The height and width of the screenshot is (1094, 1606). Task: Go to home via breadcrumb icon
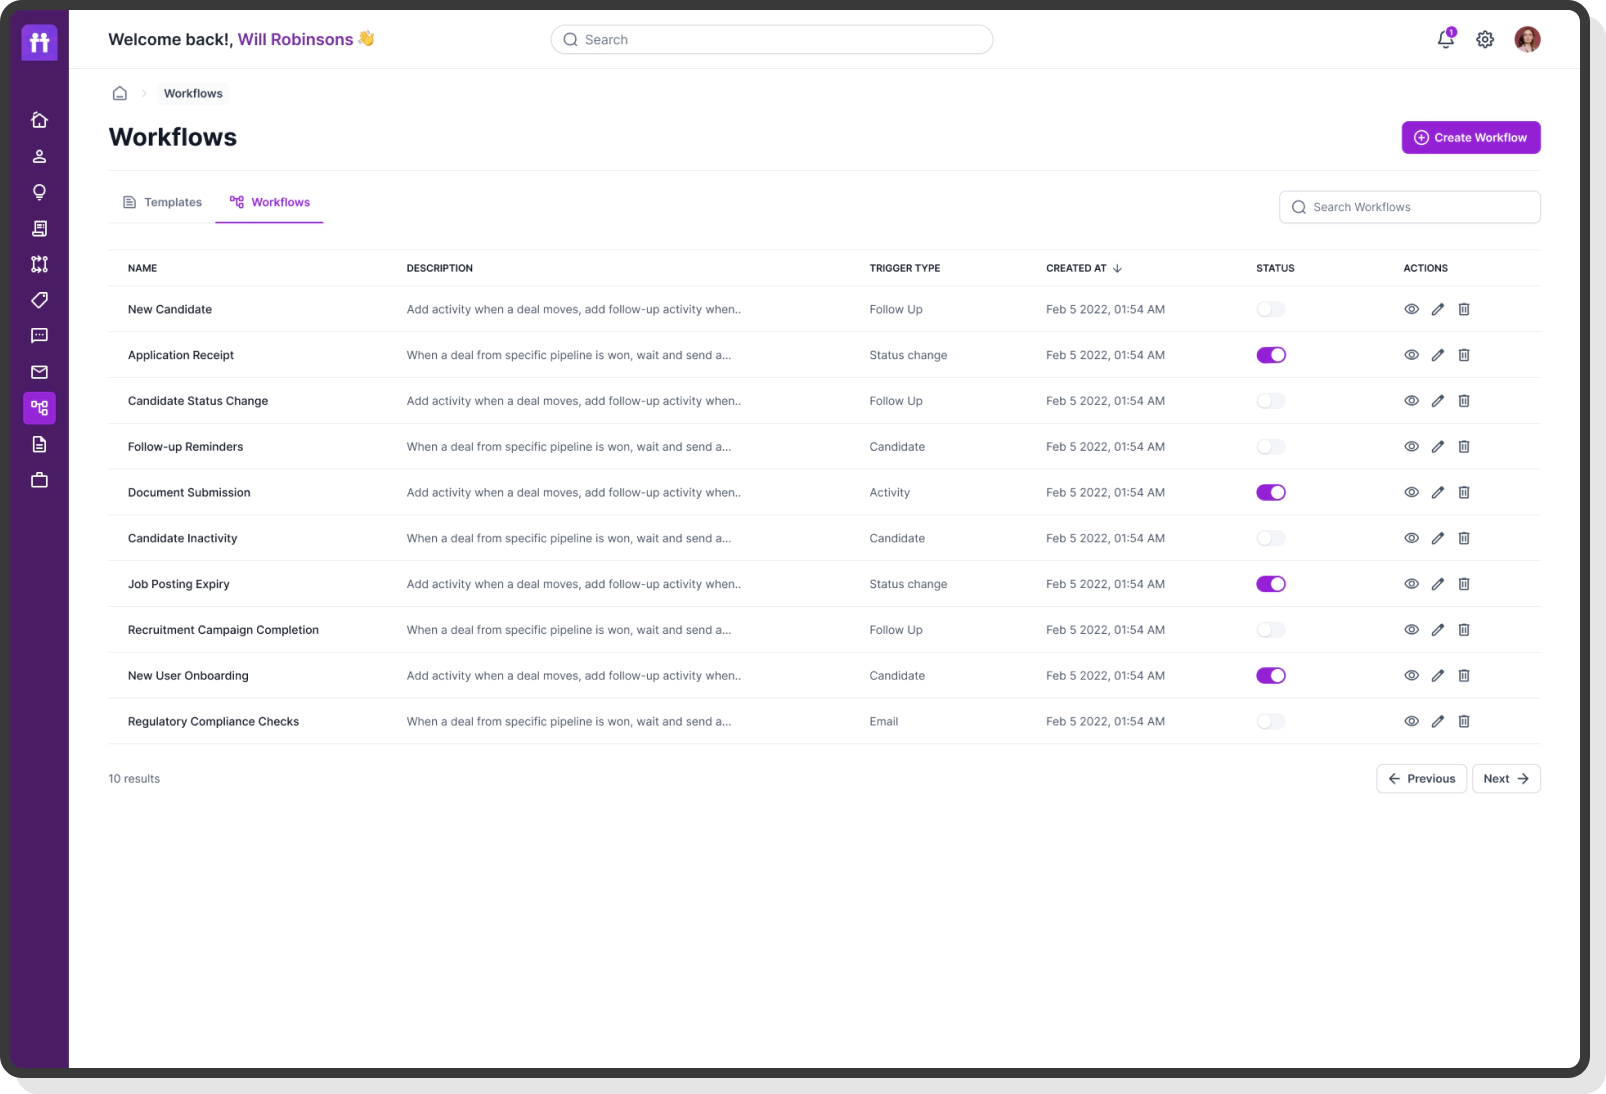coord(119,93)
